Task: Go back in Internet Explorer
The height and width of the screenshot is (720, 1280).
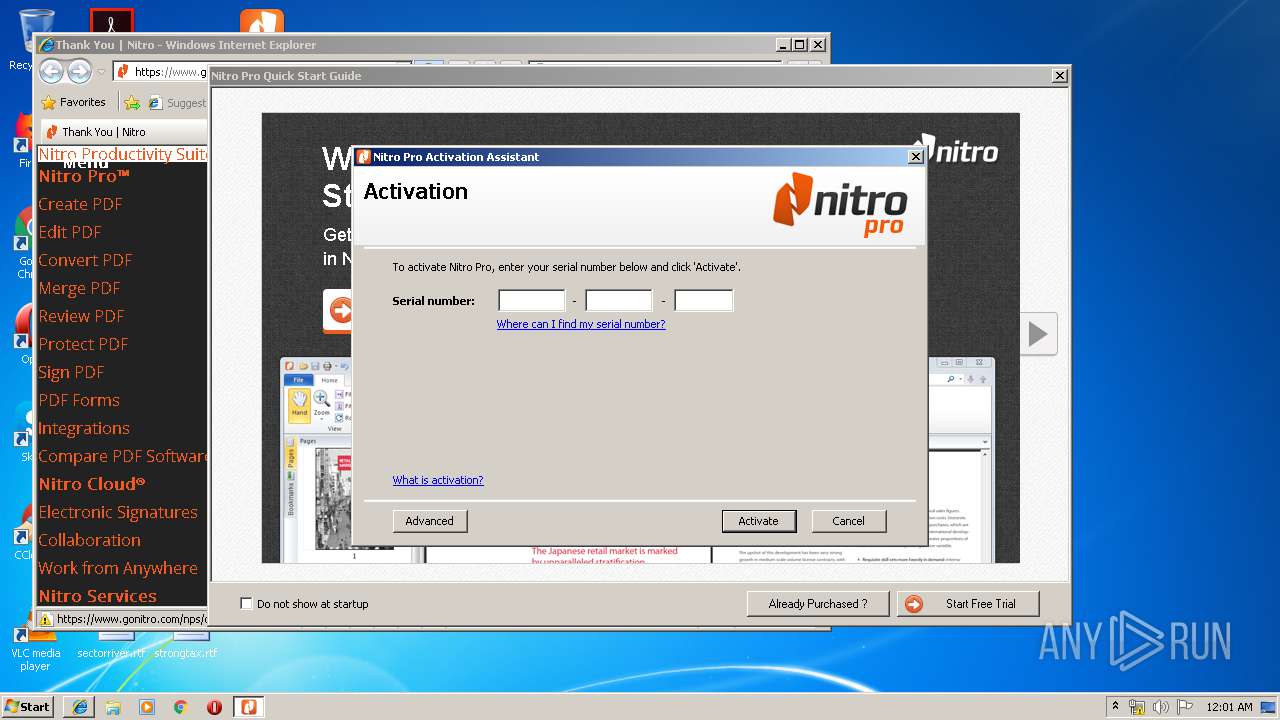Action: [51, 71]
